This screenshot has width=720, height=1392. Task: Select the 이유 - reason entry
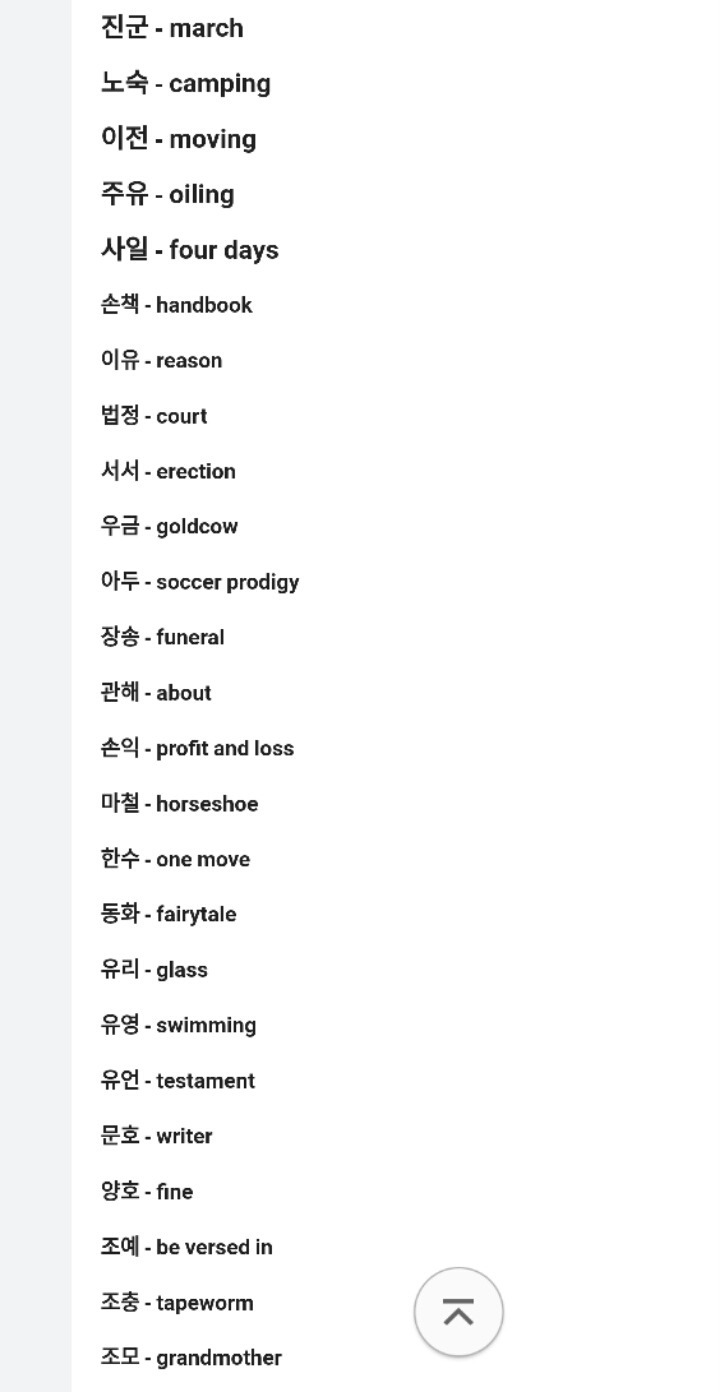[161, 360]
